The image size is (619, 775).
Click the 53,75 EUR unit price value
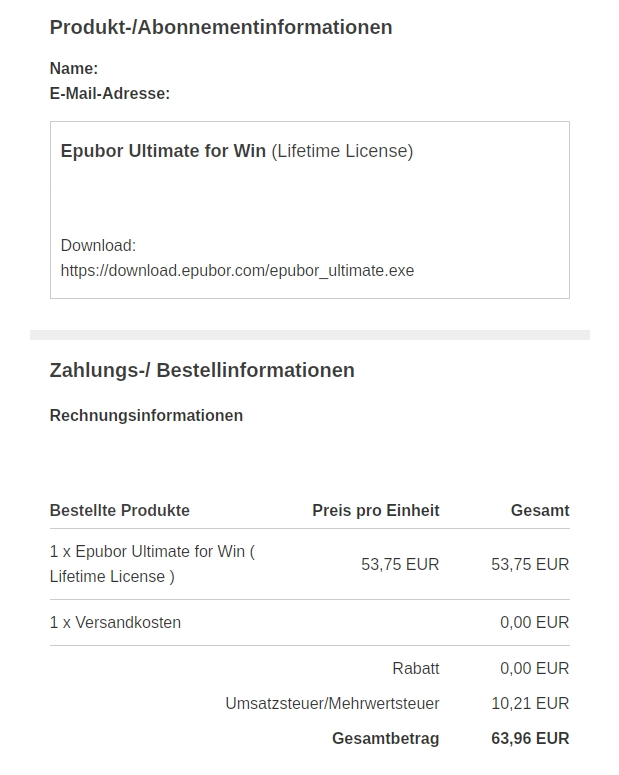click(x=400, y=564)
